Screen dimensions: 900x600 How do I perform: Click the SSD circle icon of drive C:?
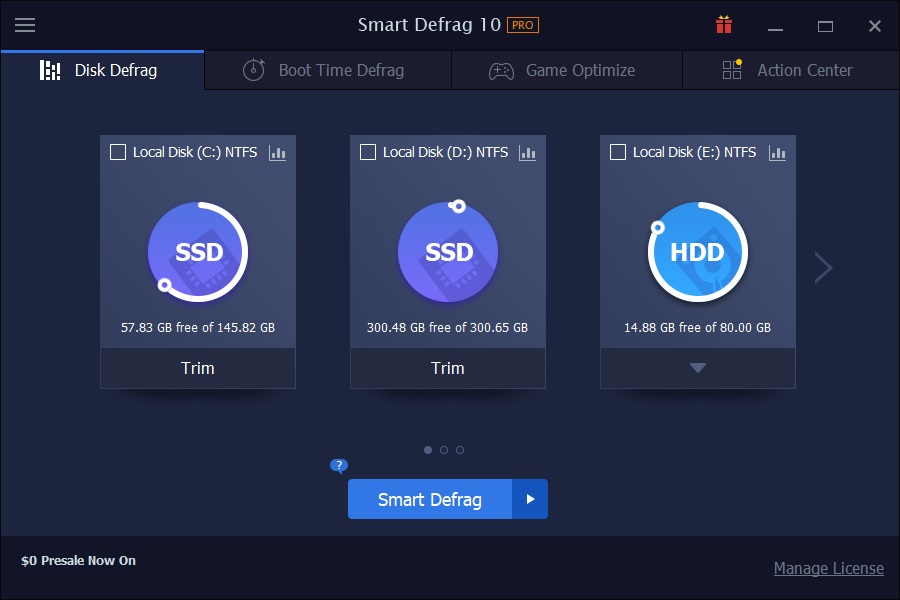click(198, 251)
